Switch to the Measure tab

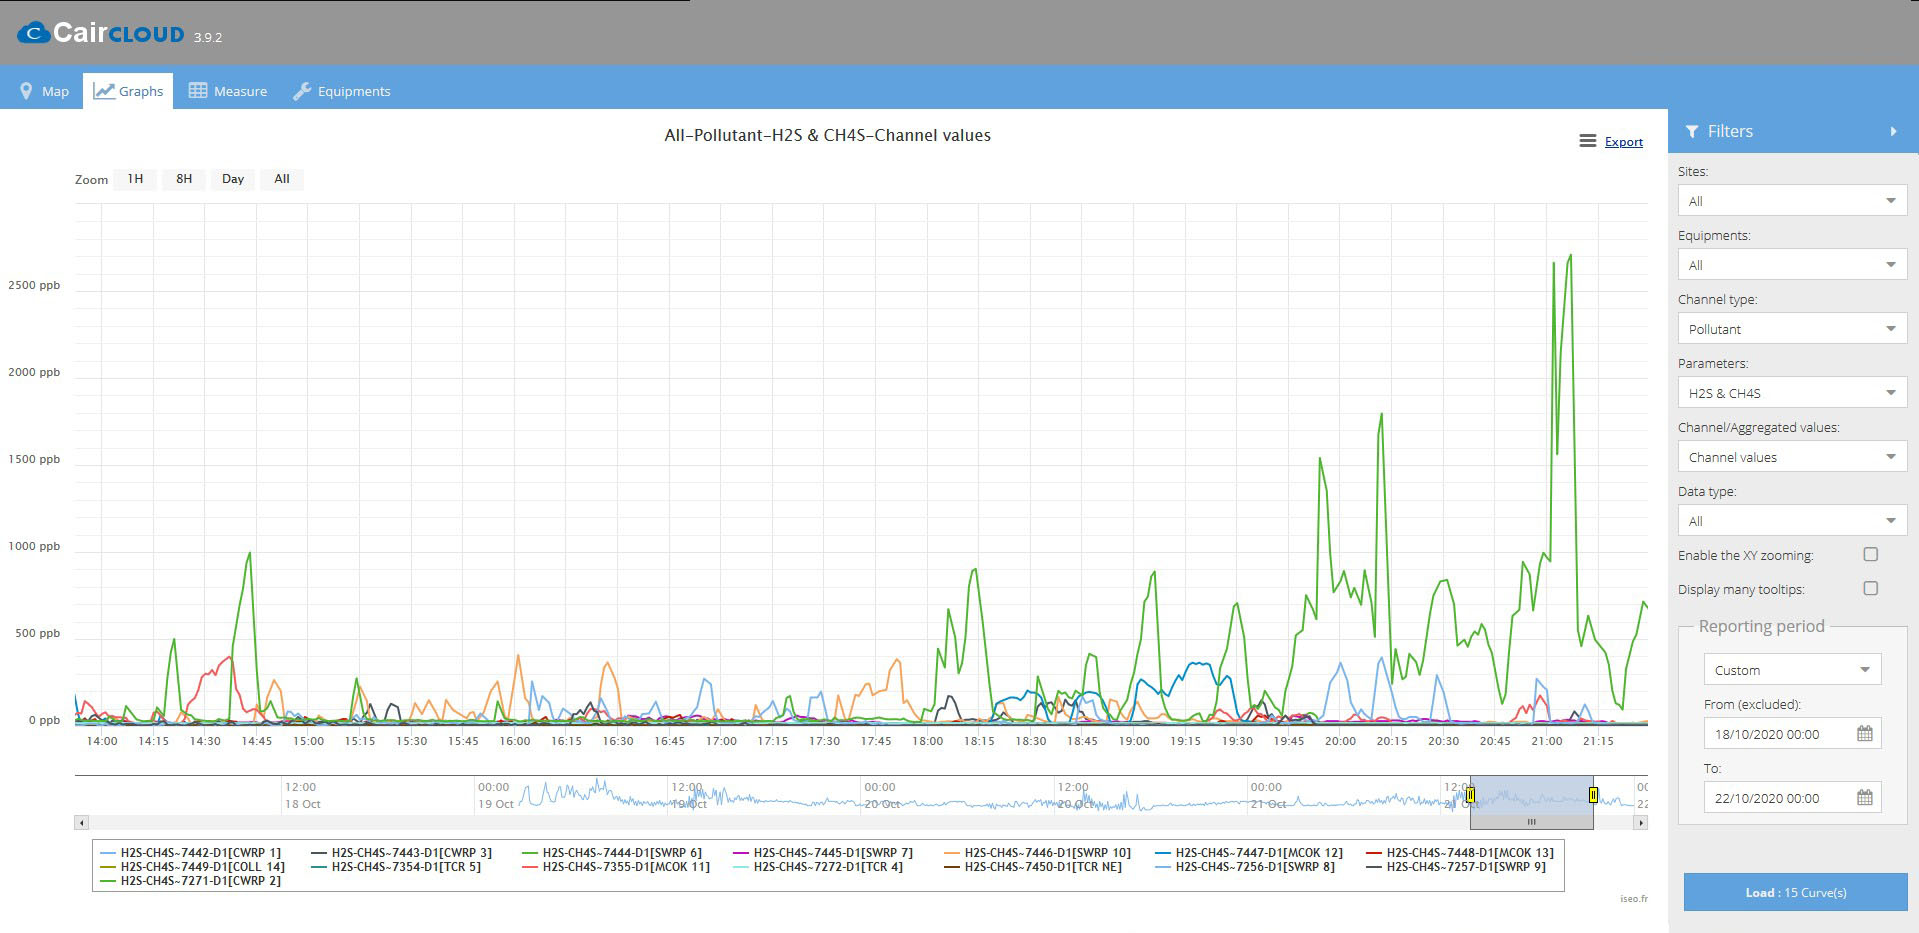(x=228, y=91)
